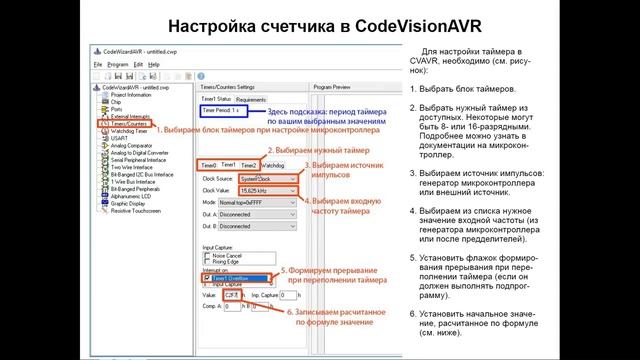The width and height of the screenshot is (640, 360).
Task: Open the Help menu
Action: point(153,65)
